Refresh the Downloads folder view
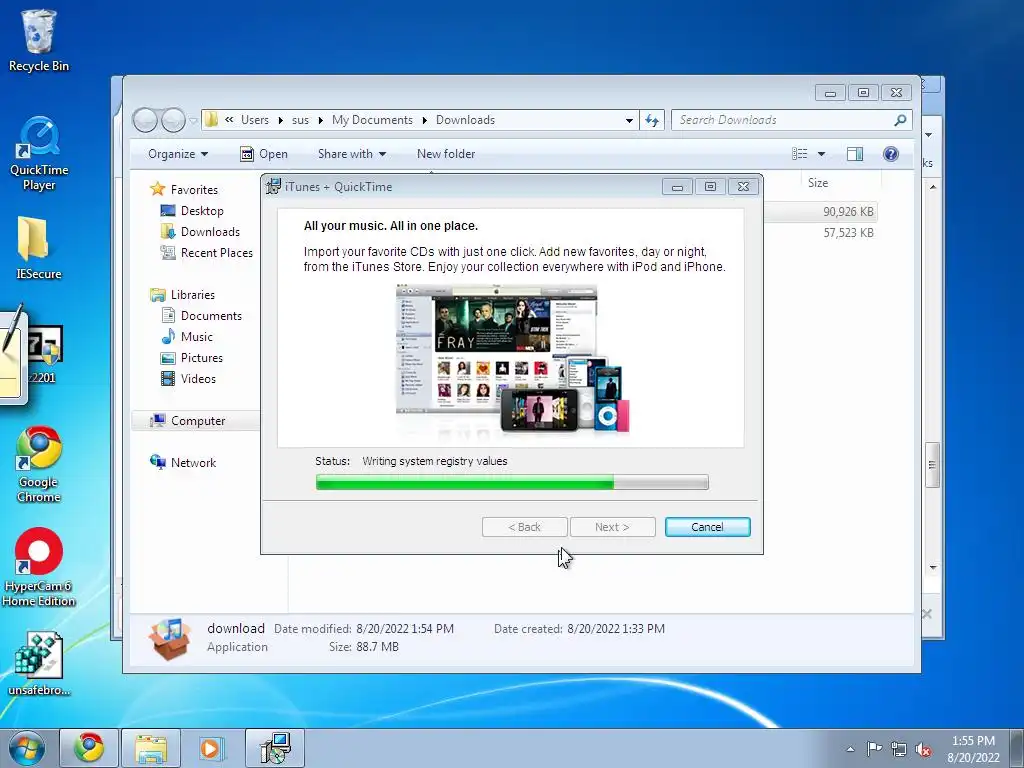Viewport: 1024px width, 768px height. tap(652, 120)
